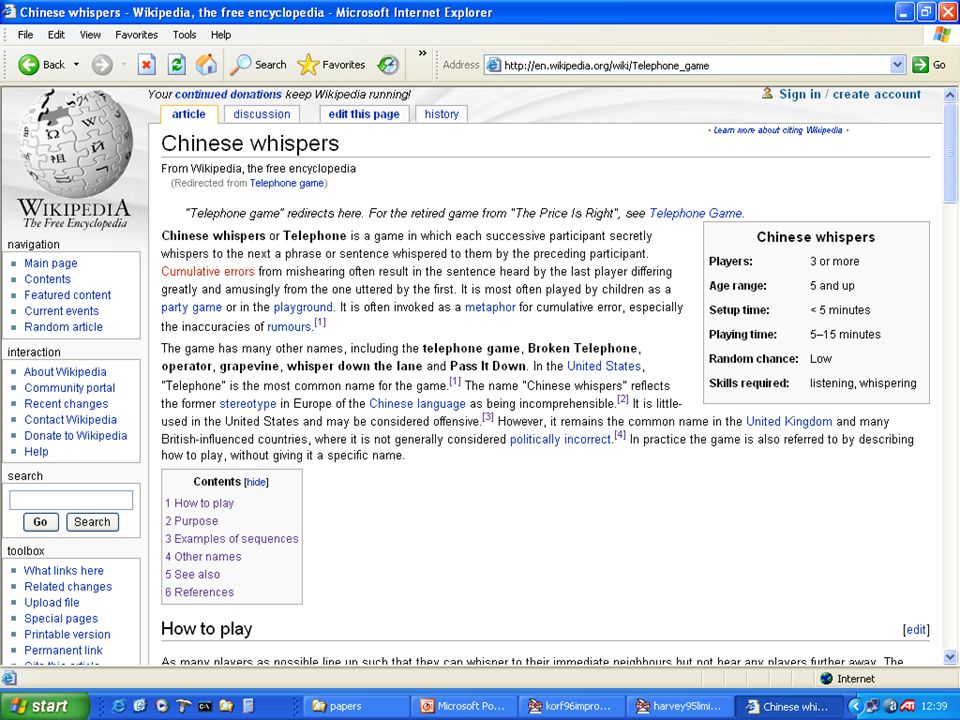Click the edit link for How to play

coord(916,629)
